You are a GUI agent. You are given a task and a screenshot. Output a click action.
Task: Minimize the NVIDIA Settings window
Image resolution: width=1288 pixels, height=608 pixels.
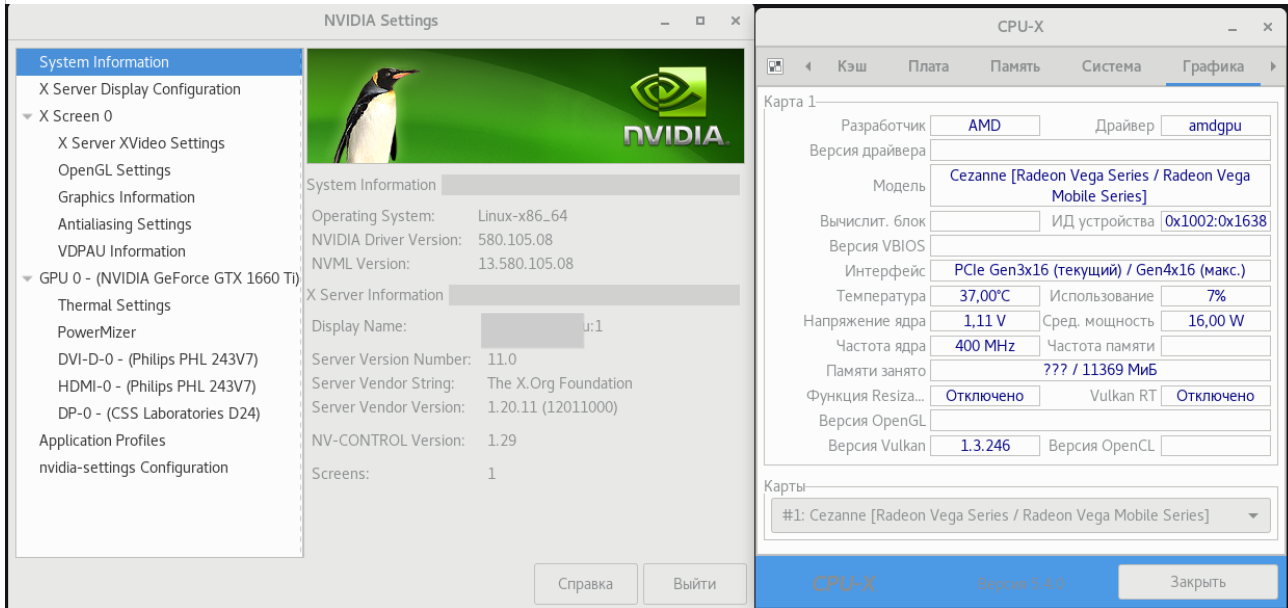pyautogui.click(x=665, y=20)
